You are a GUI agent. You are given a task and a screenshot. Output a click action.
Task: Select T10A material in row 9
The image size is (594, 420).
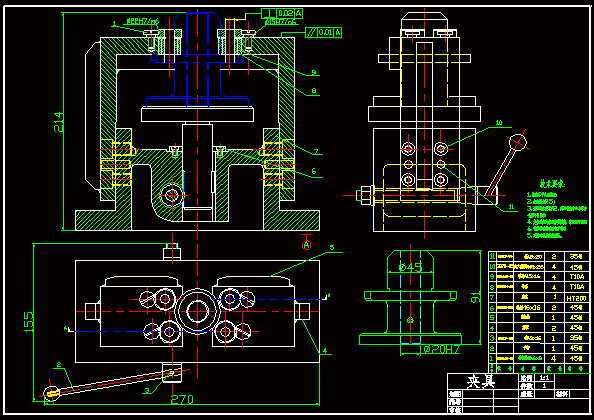(577, 276)
